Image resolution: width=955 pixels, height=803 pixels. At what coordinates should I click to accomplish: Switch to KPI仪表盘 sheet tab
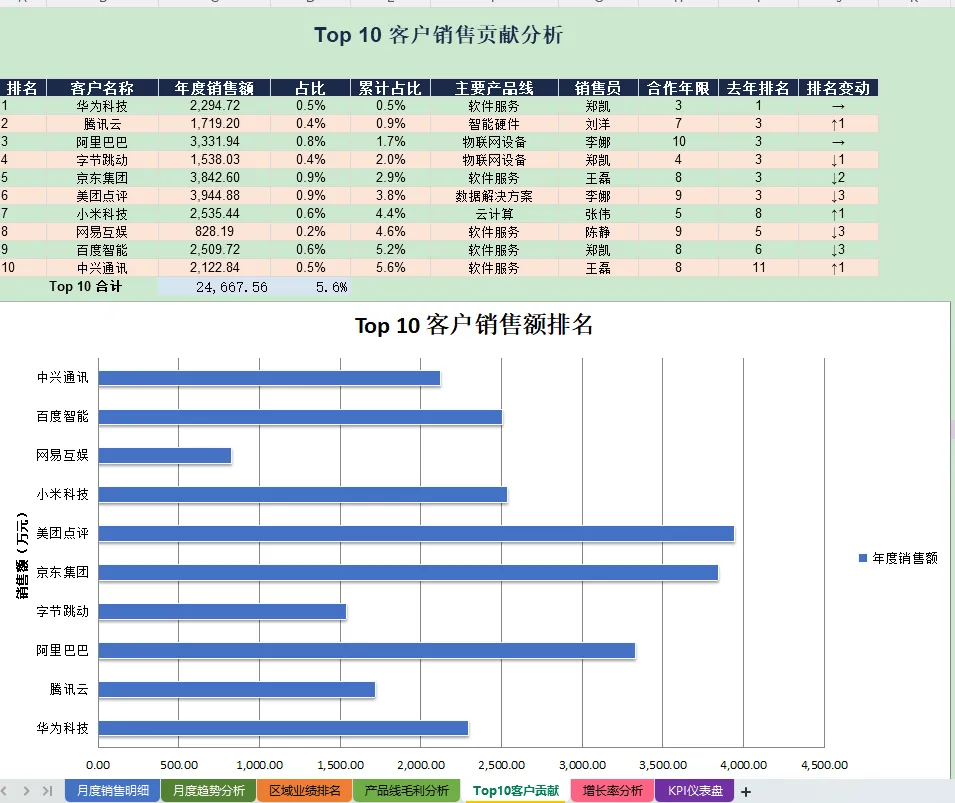coord(695,791)
